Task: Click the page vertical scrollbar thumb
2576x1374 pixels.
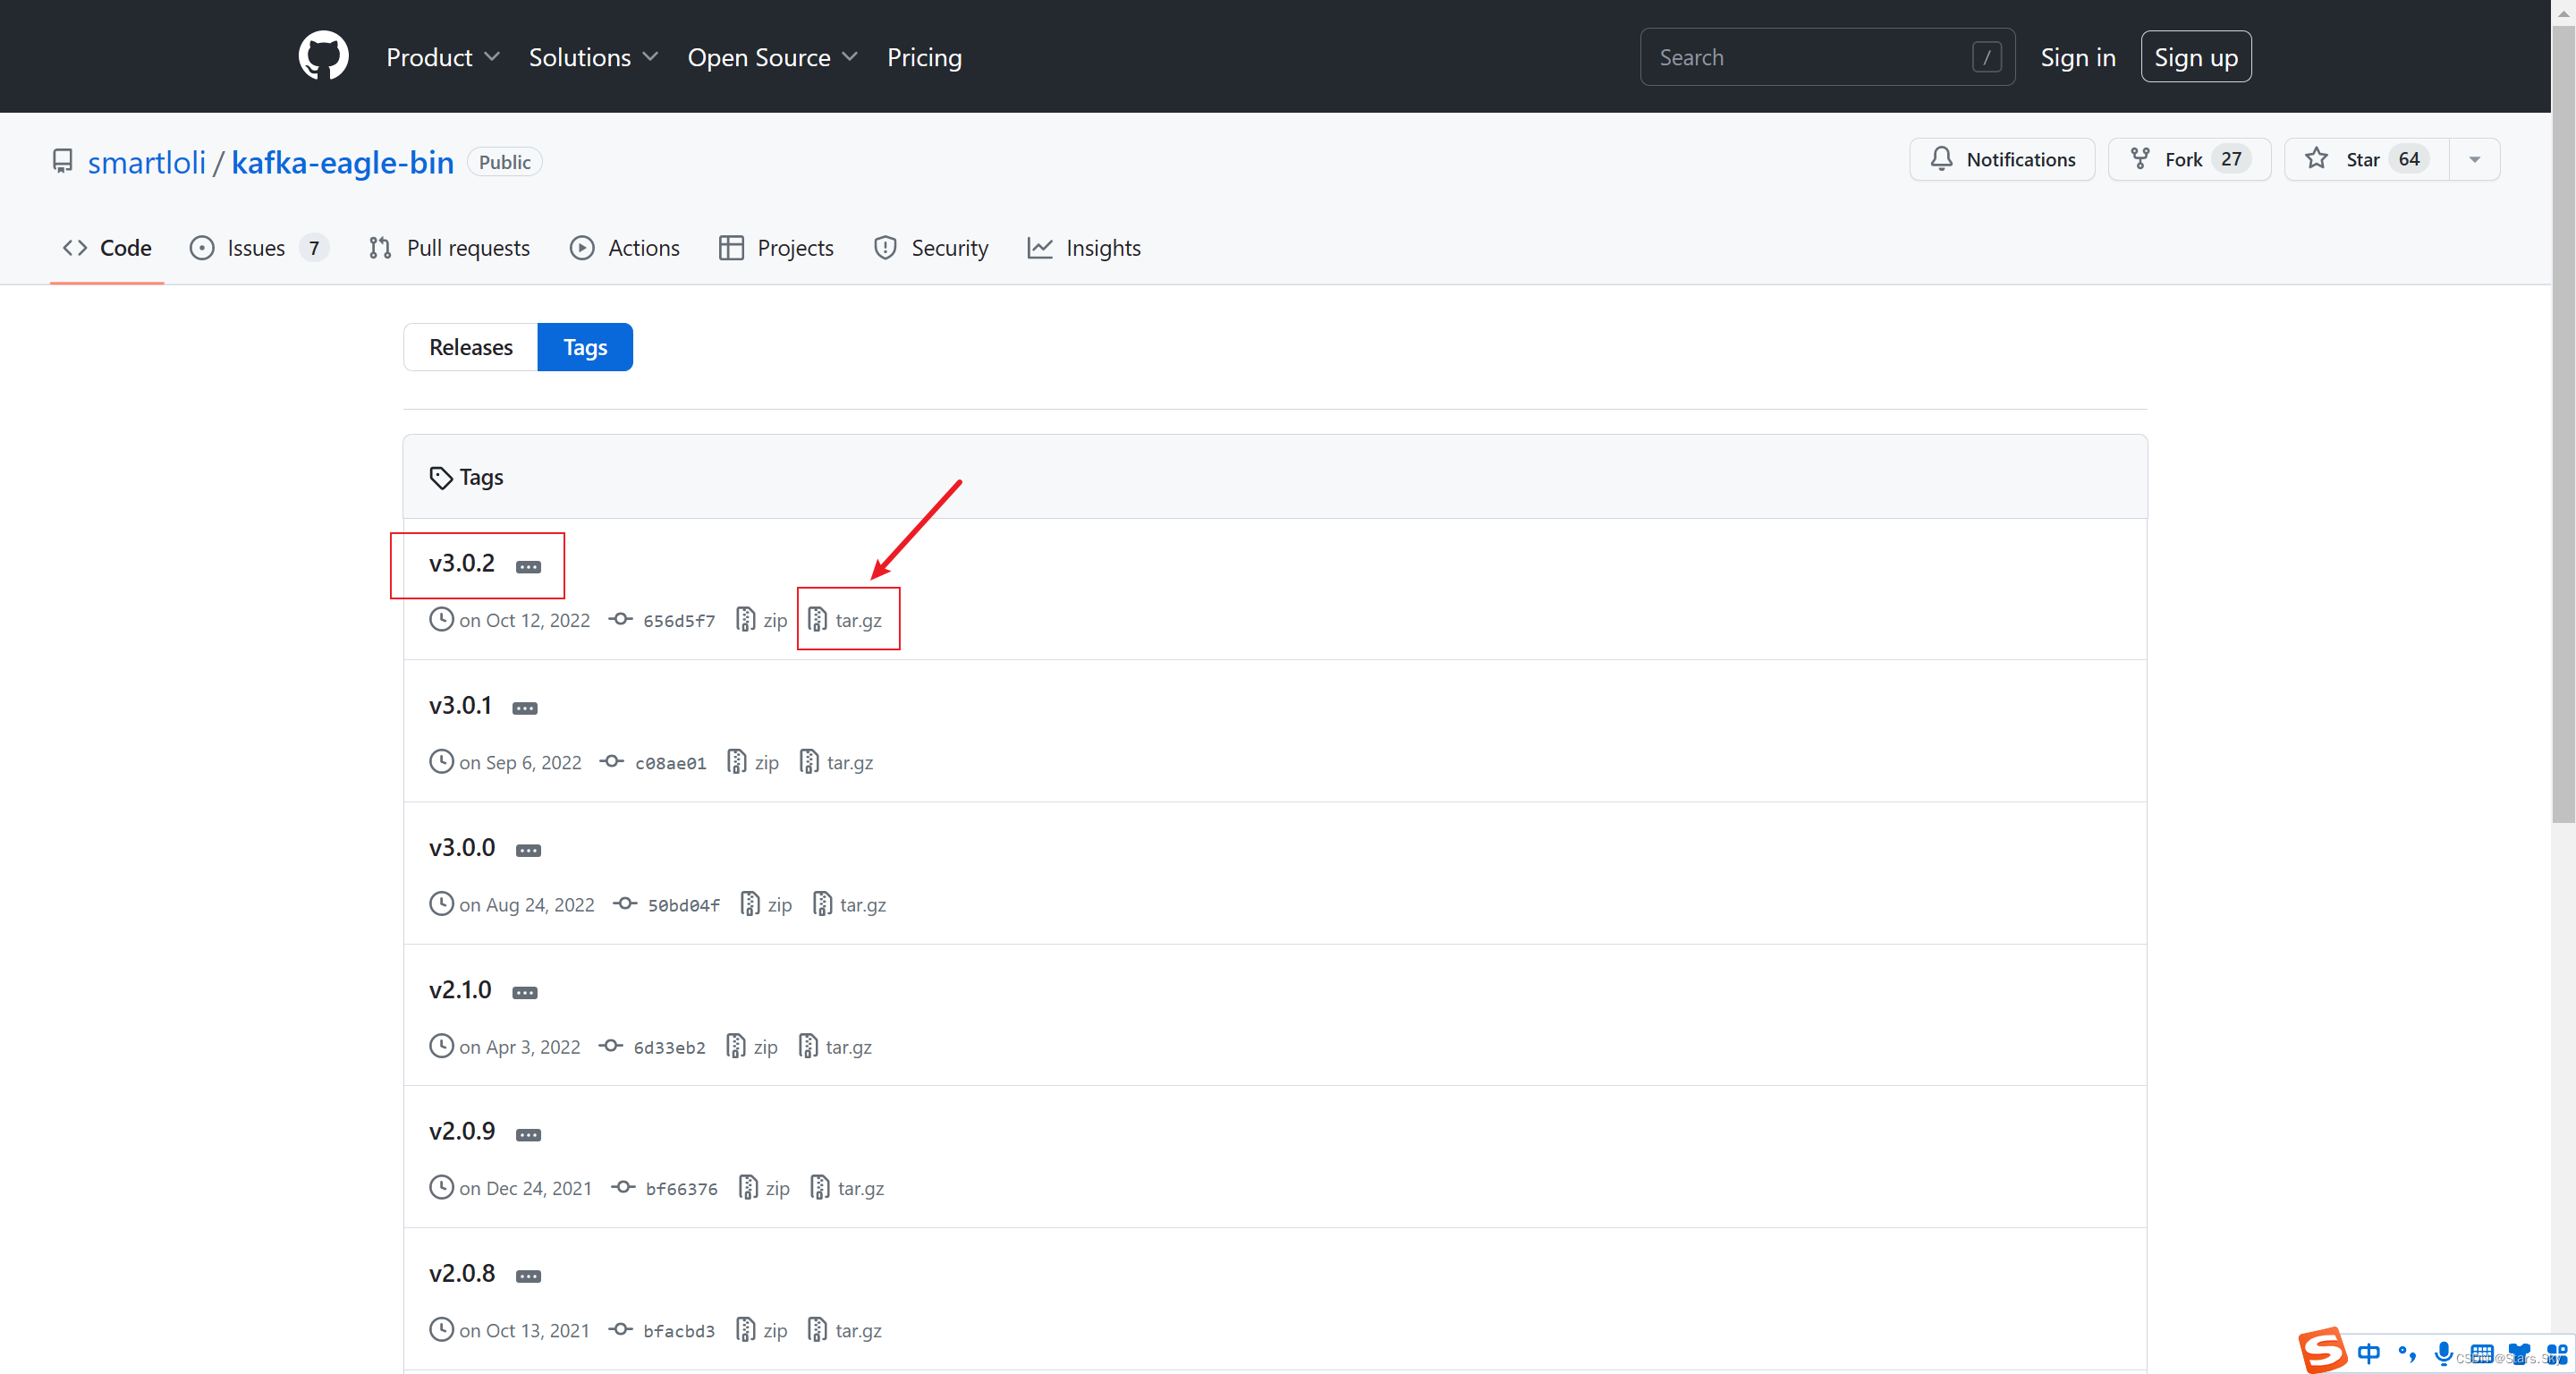Action: (x=2563, y=425)
